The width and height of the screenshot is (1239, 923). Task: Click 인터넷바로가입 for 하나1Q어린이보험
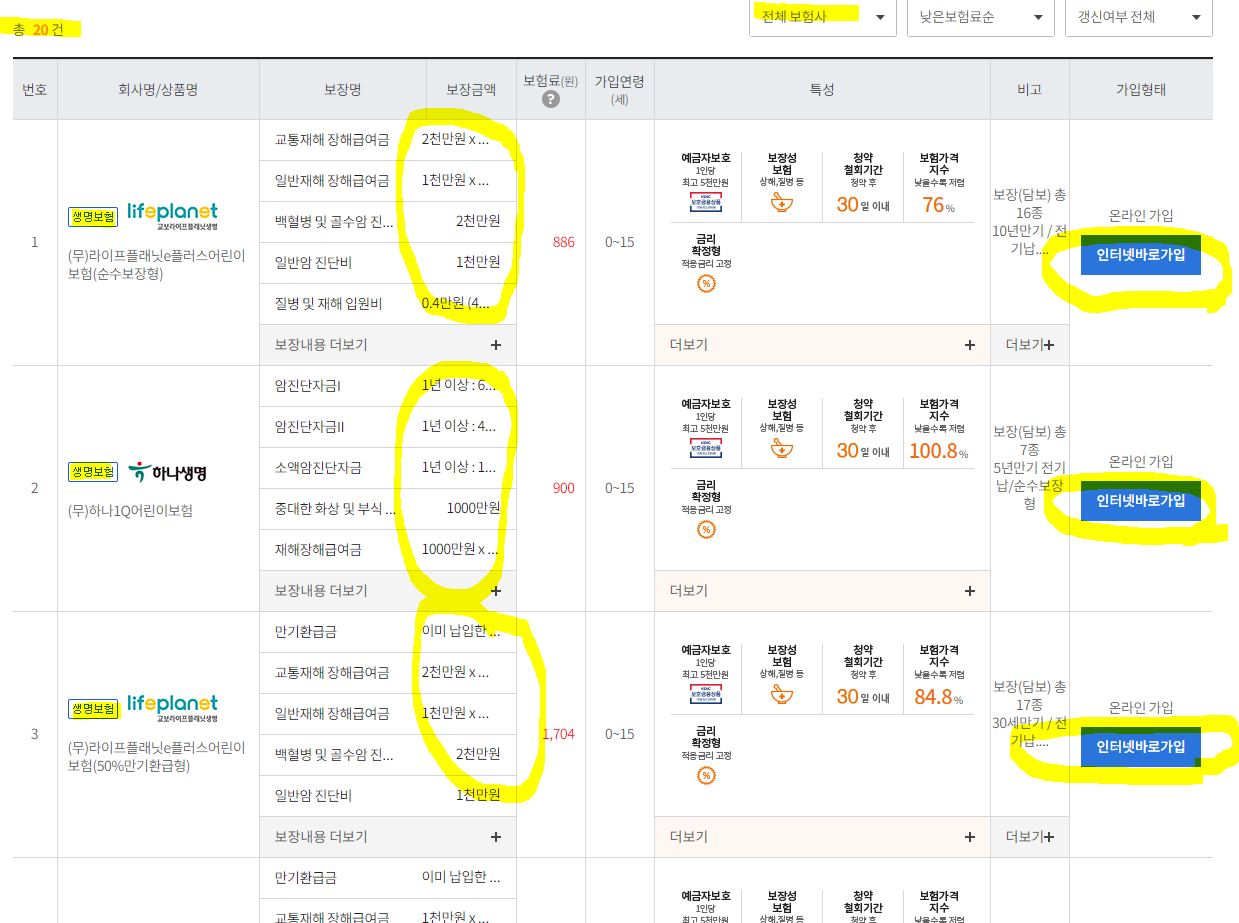[x=1140, y=500]
